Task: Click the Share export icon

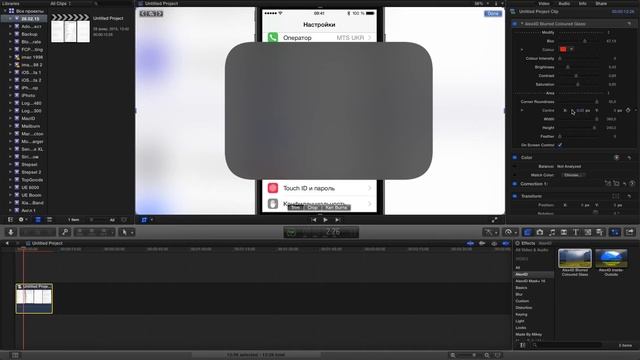Action: (630, 232)
